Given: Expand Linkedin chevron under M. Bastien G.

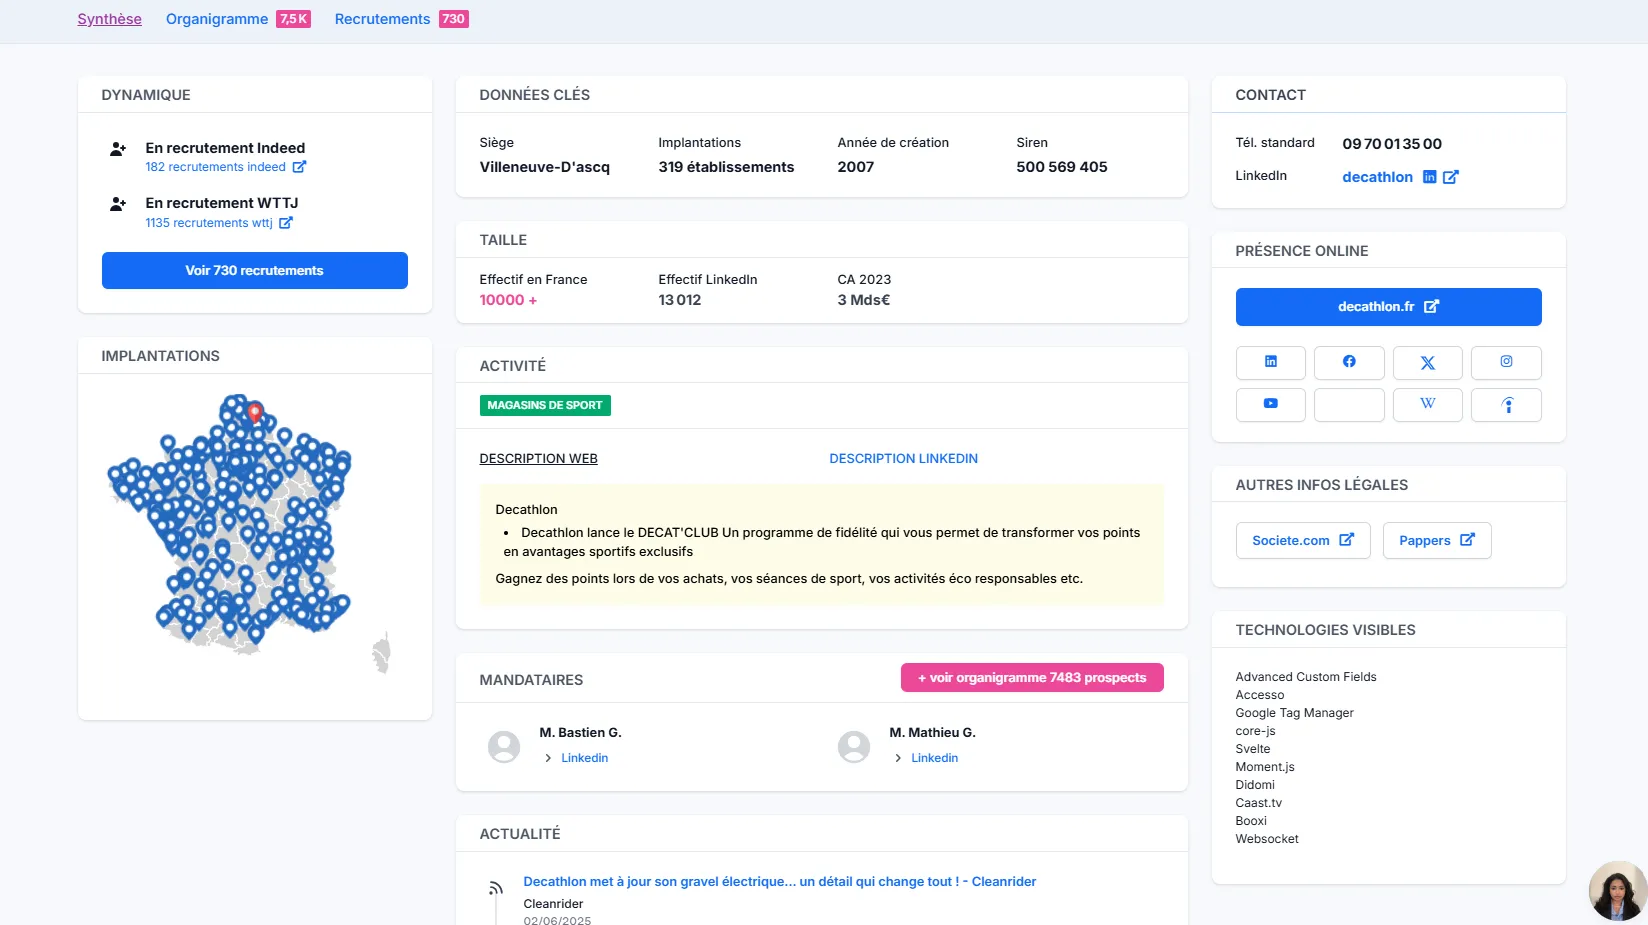Looking at the screenshot, I should [548, 758].
